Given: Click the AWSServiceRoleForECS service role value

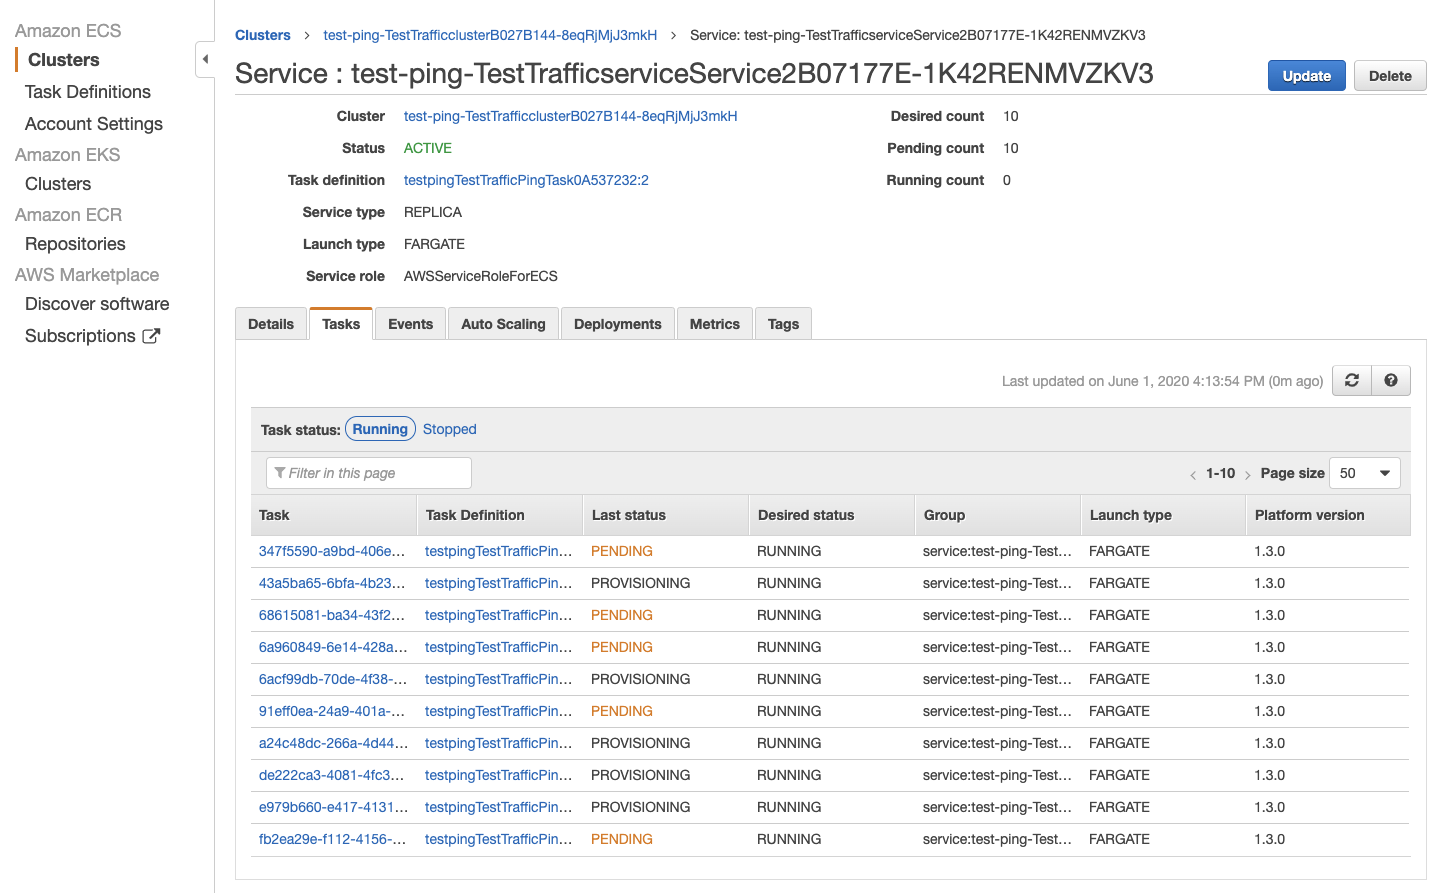Looking at the screenshot, I should pos(481,276).
